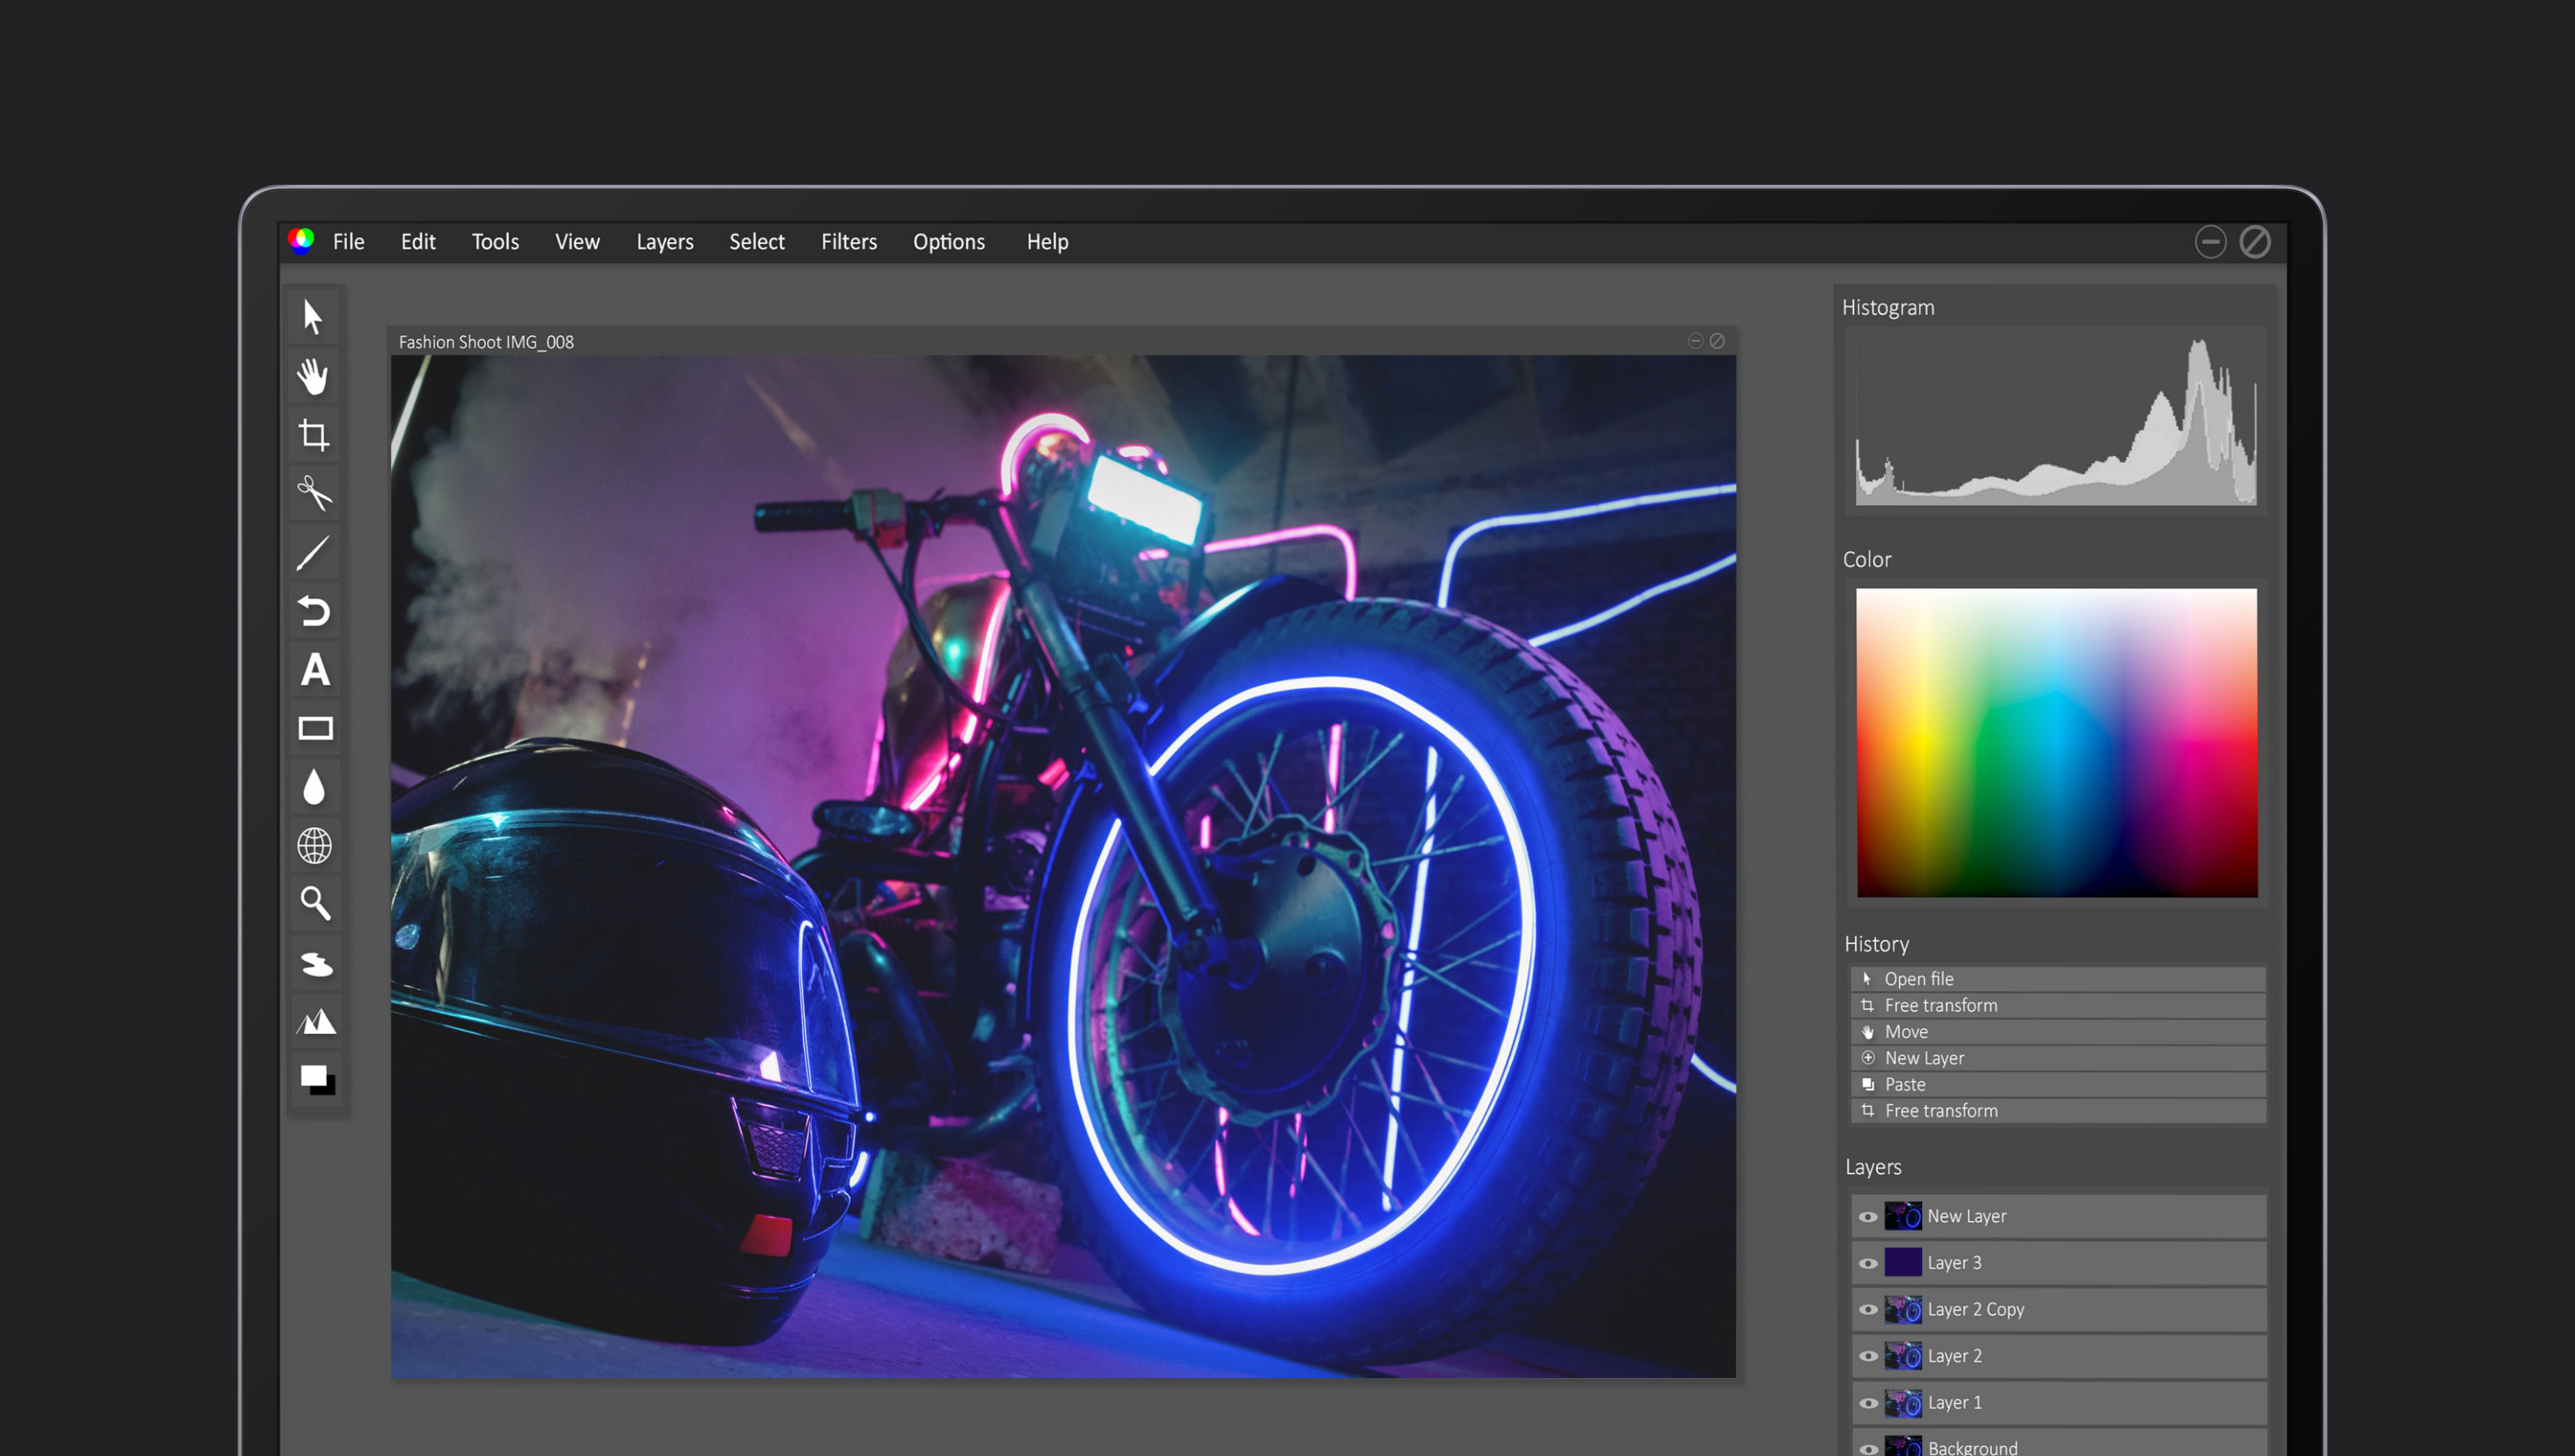Toggle Layer 1 eye icon
The height and width of the screenshot is (1456, 2575).
pyautogui.click(x=1867, y=1403)
